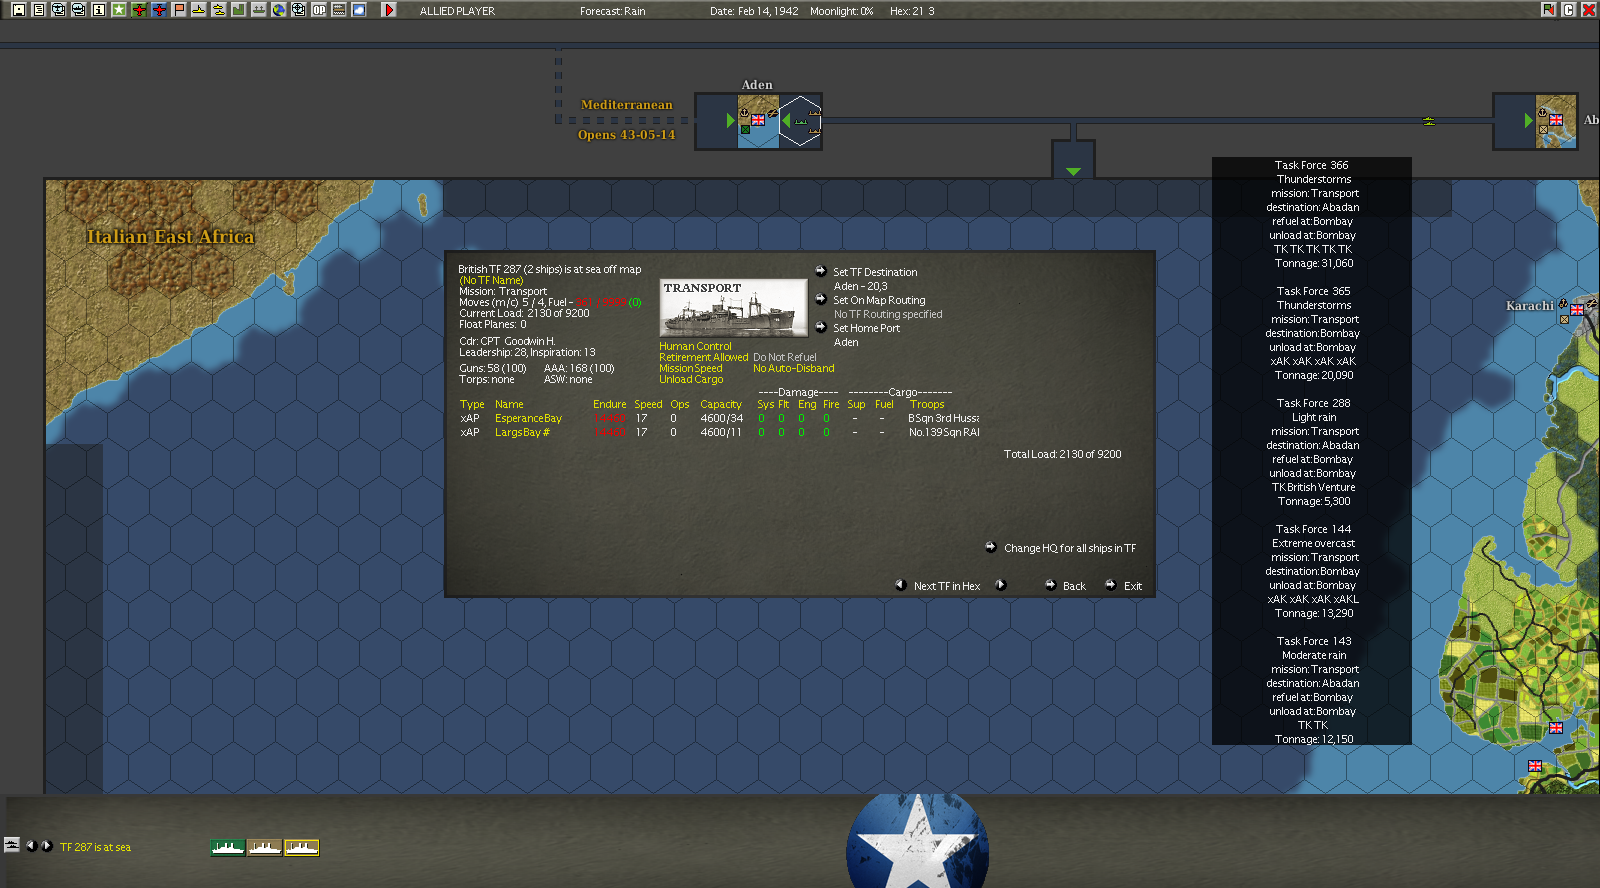Open the text report list icon
Viewport: 1600px width, 888px height.
point(39,10)
